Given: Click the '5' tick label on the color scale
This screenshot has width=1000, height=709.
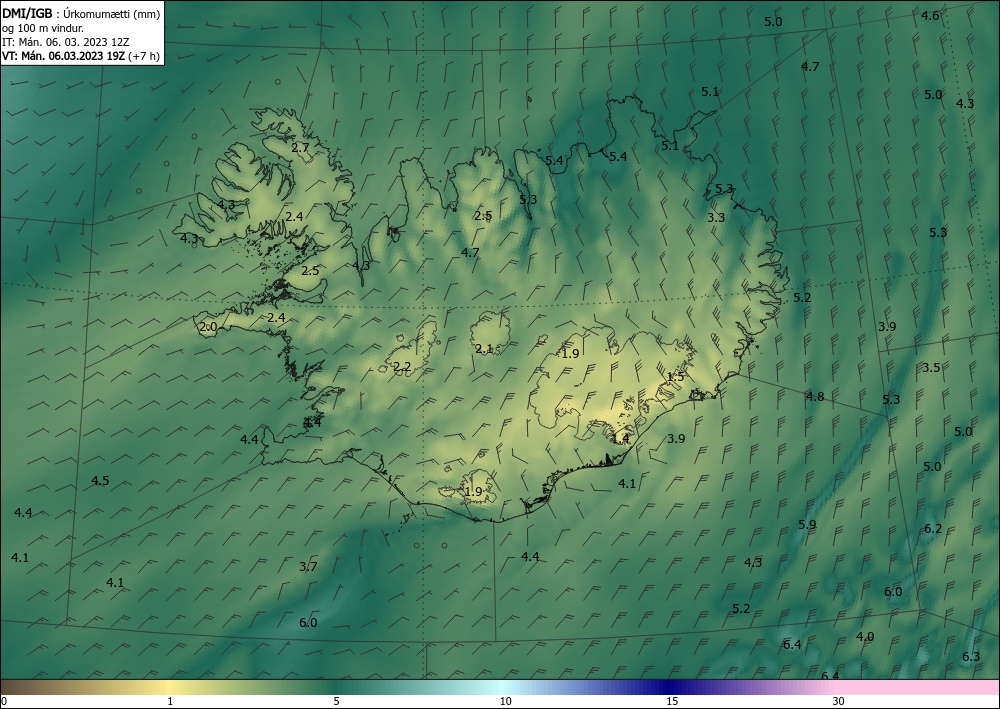Looking at the screenshot, I should tap(337, 702).
